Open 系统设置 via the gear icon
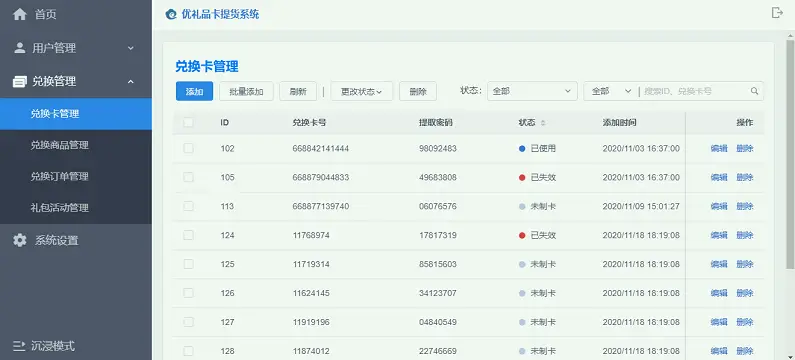The image size is (795, 360). pyautogui.click(x=19, y=240)
